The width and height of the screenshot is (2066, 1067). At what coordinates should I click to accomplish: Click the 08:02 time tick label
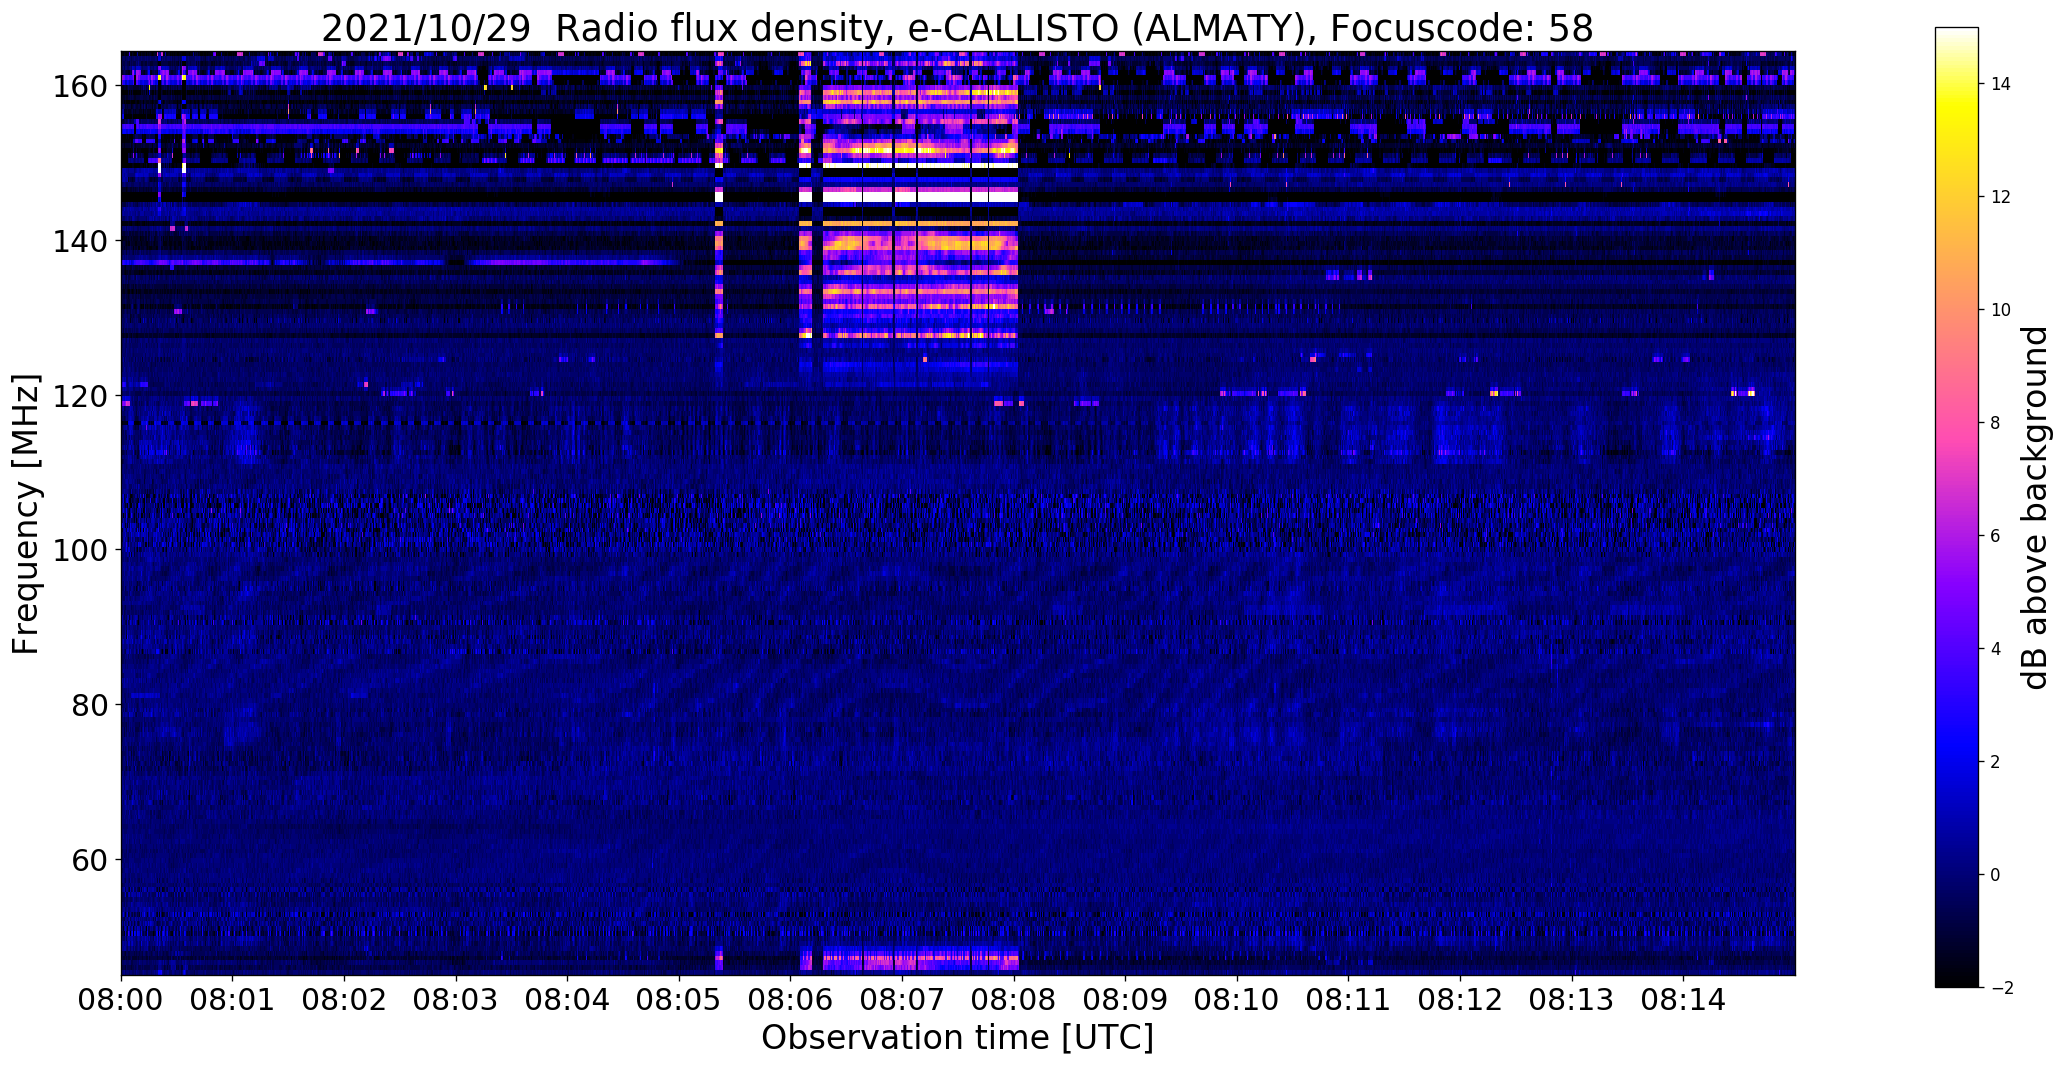pyautogui.click(x=344, y=1001)
